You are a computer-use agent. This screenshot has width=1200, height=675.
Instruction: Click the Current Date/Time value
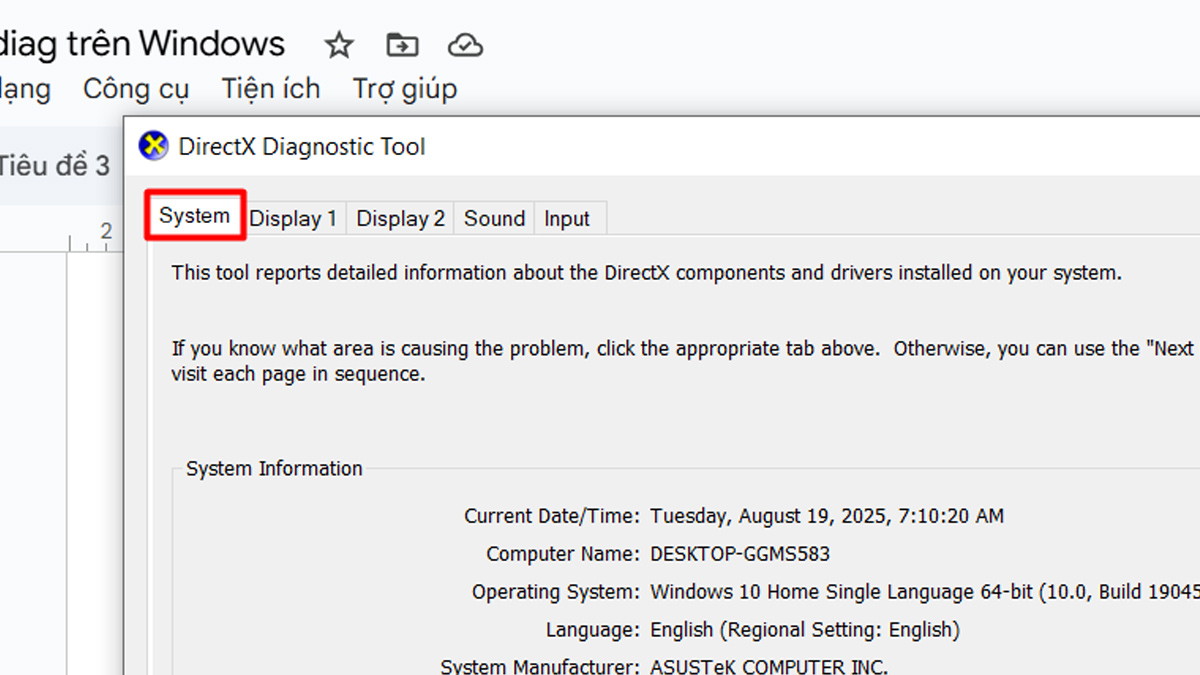[x=827, y=516]
